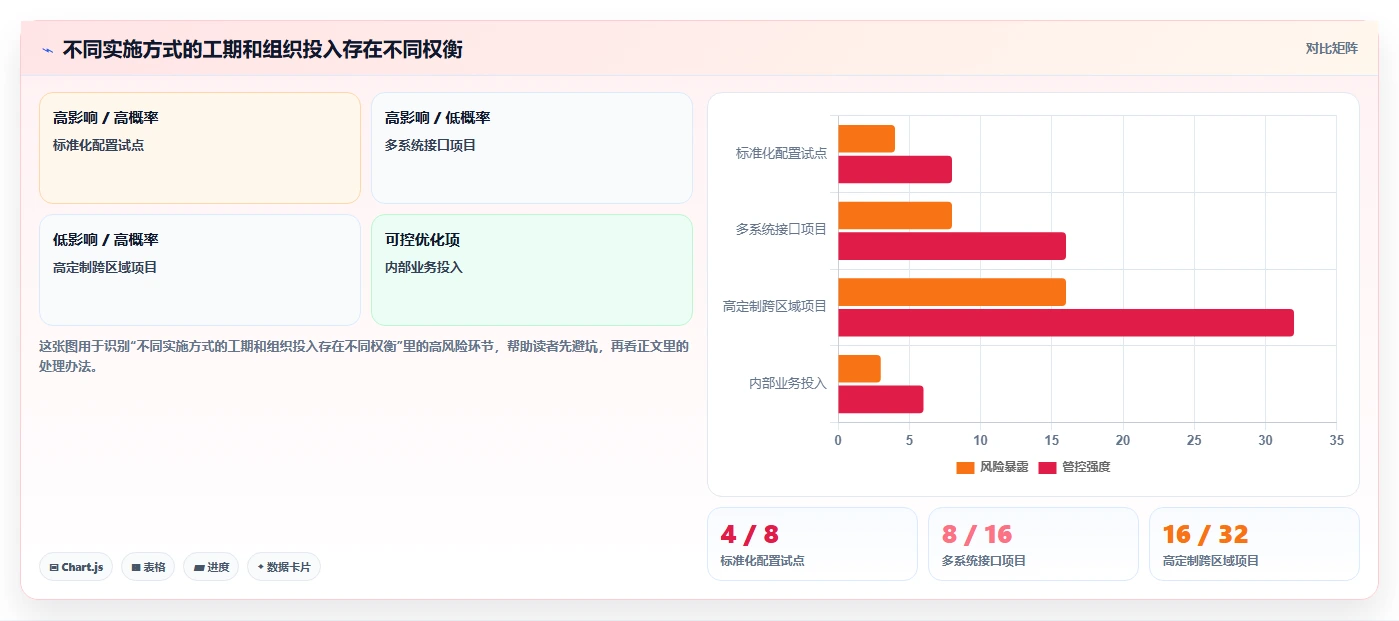Click the 进度 tag chip
The image size is (1399, 621).
pos(211,567)
